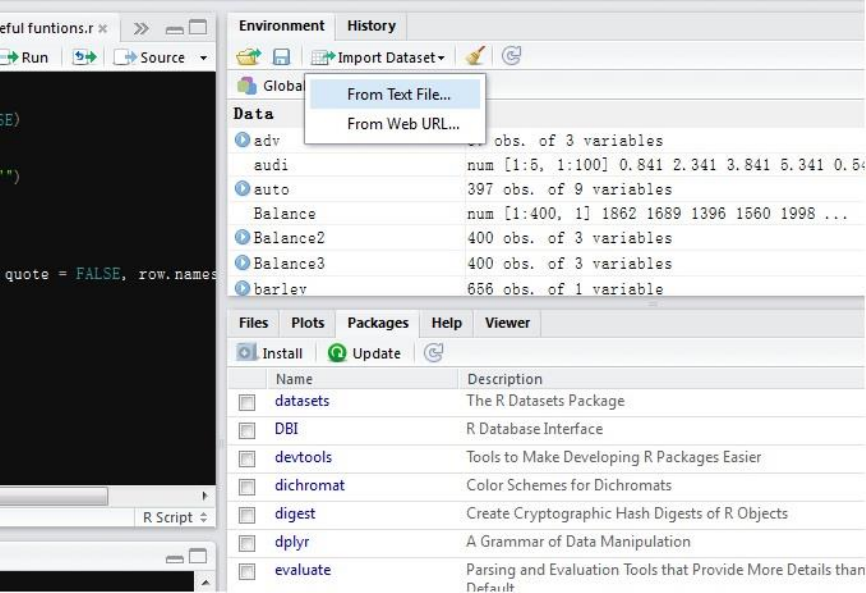This screenshot has height=593, width=866.
Task: Maximize the console pane
Action: [198, 556]
